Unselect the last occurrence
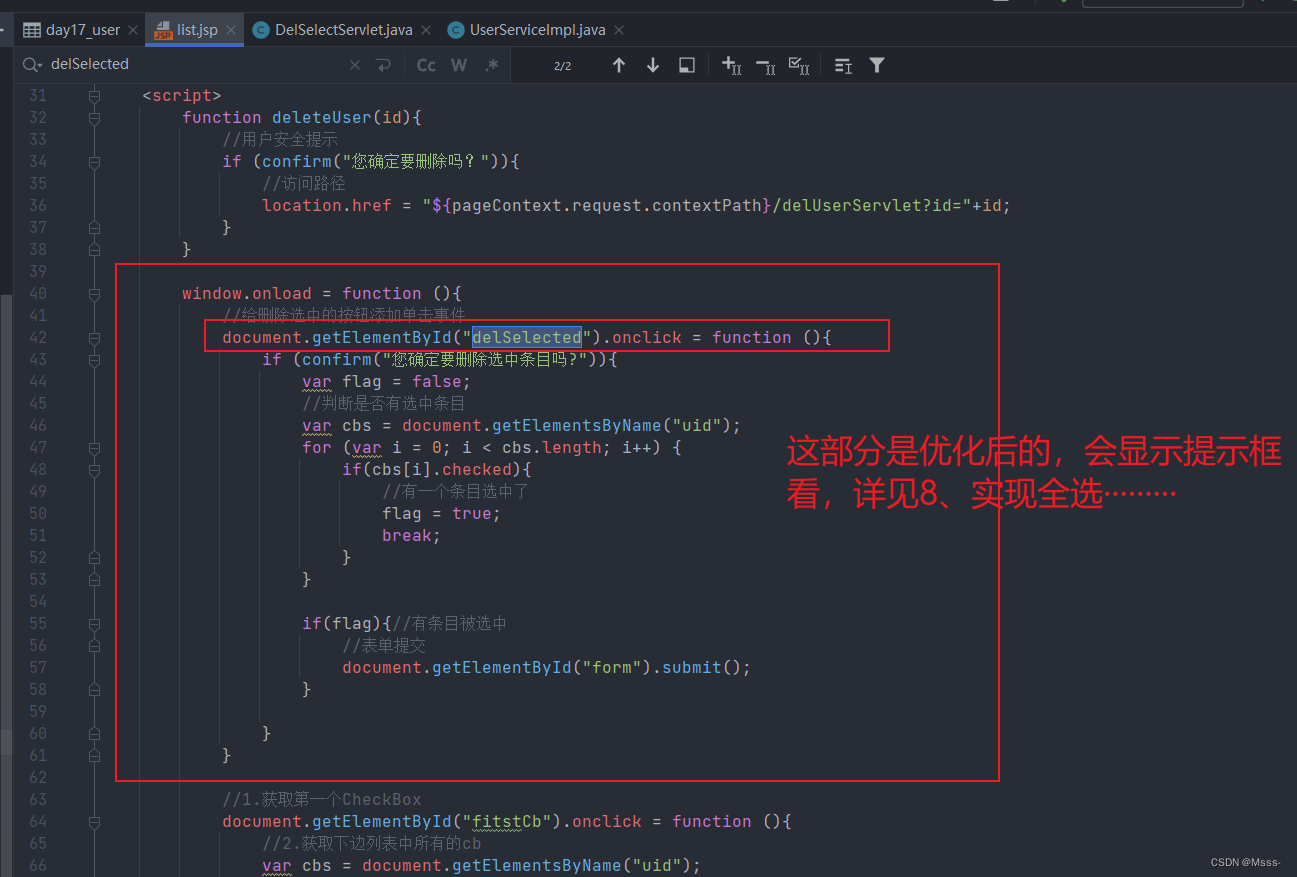 pos(765,65)
